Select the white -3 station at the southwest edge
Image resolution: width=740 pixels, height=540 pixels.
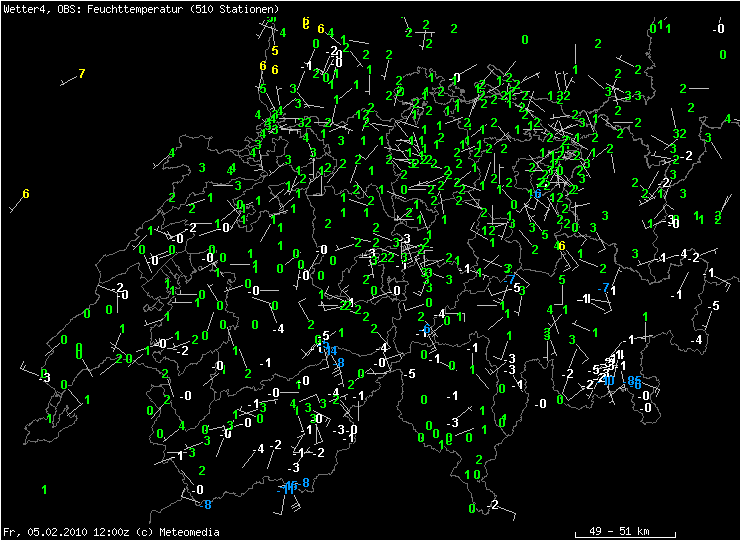tap(44, 378)
